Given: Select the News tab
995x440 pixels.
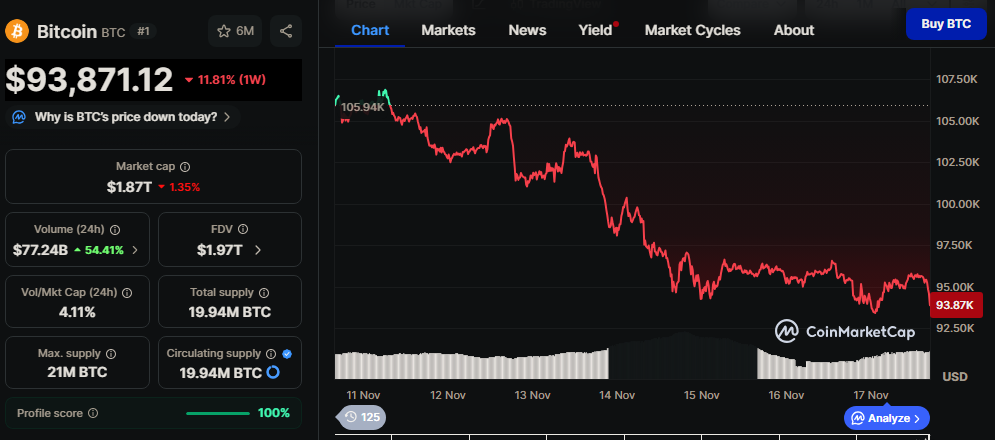Looking at the screenshot, I should [x=527, y=30].
